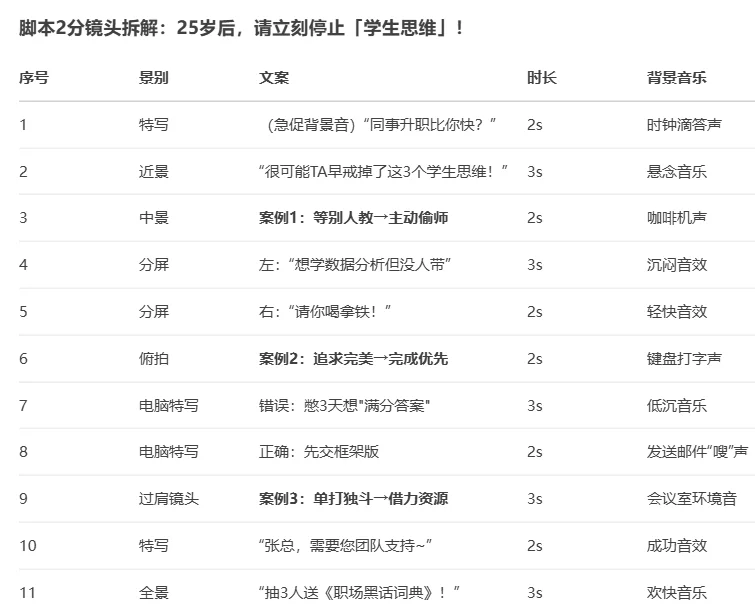This screenshot has width=755, height=605.
Task: Click the '错误:憋3天想满分答案' cell
Action: (x=344, y=406)
